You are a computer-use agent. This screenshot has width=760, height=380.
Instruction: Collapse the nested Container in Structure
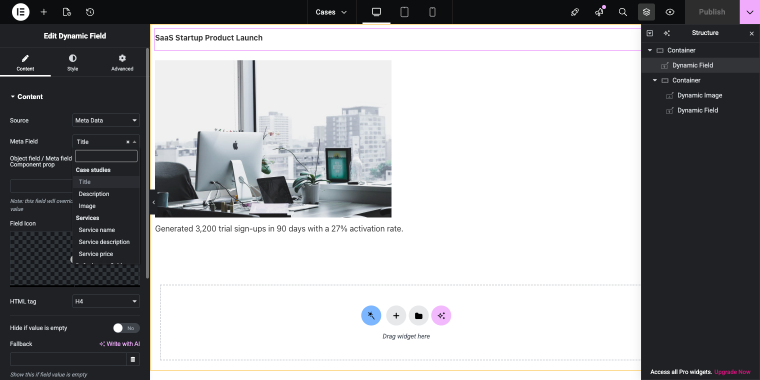(655, 80)
